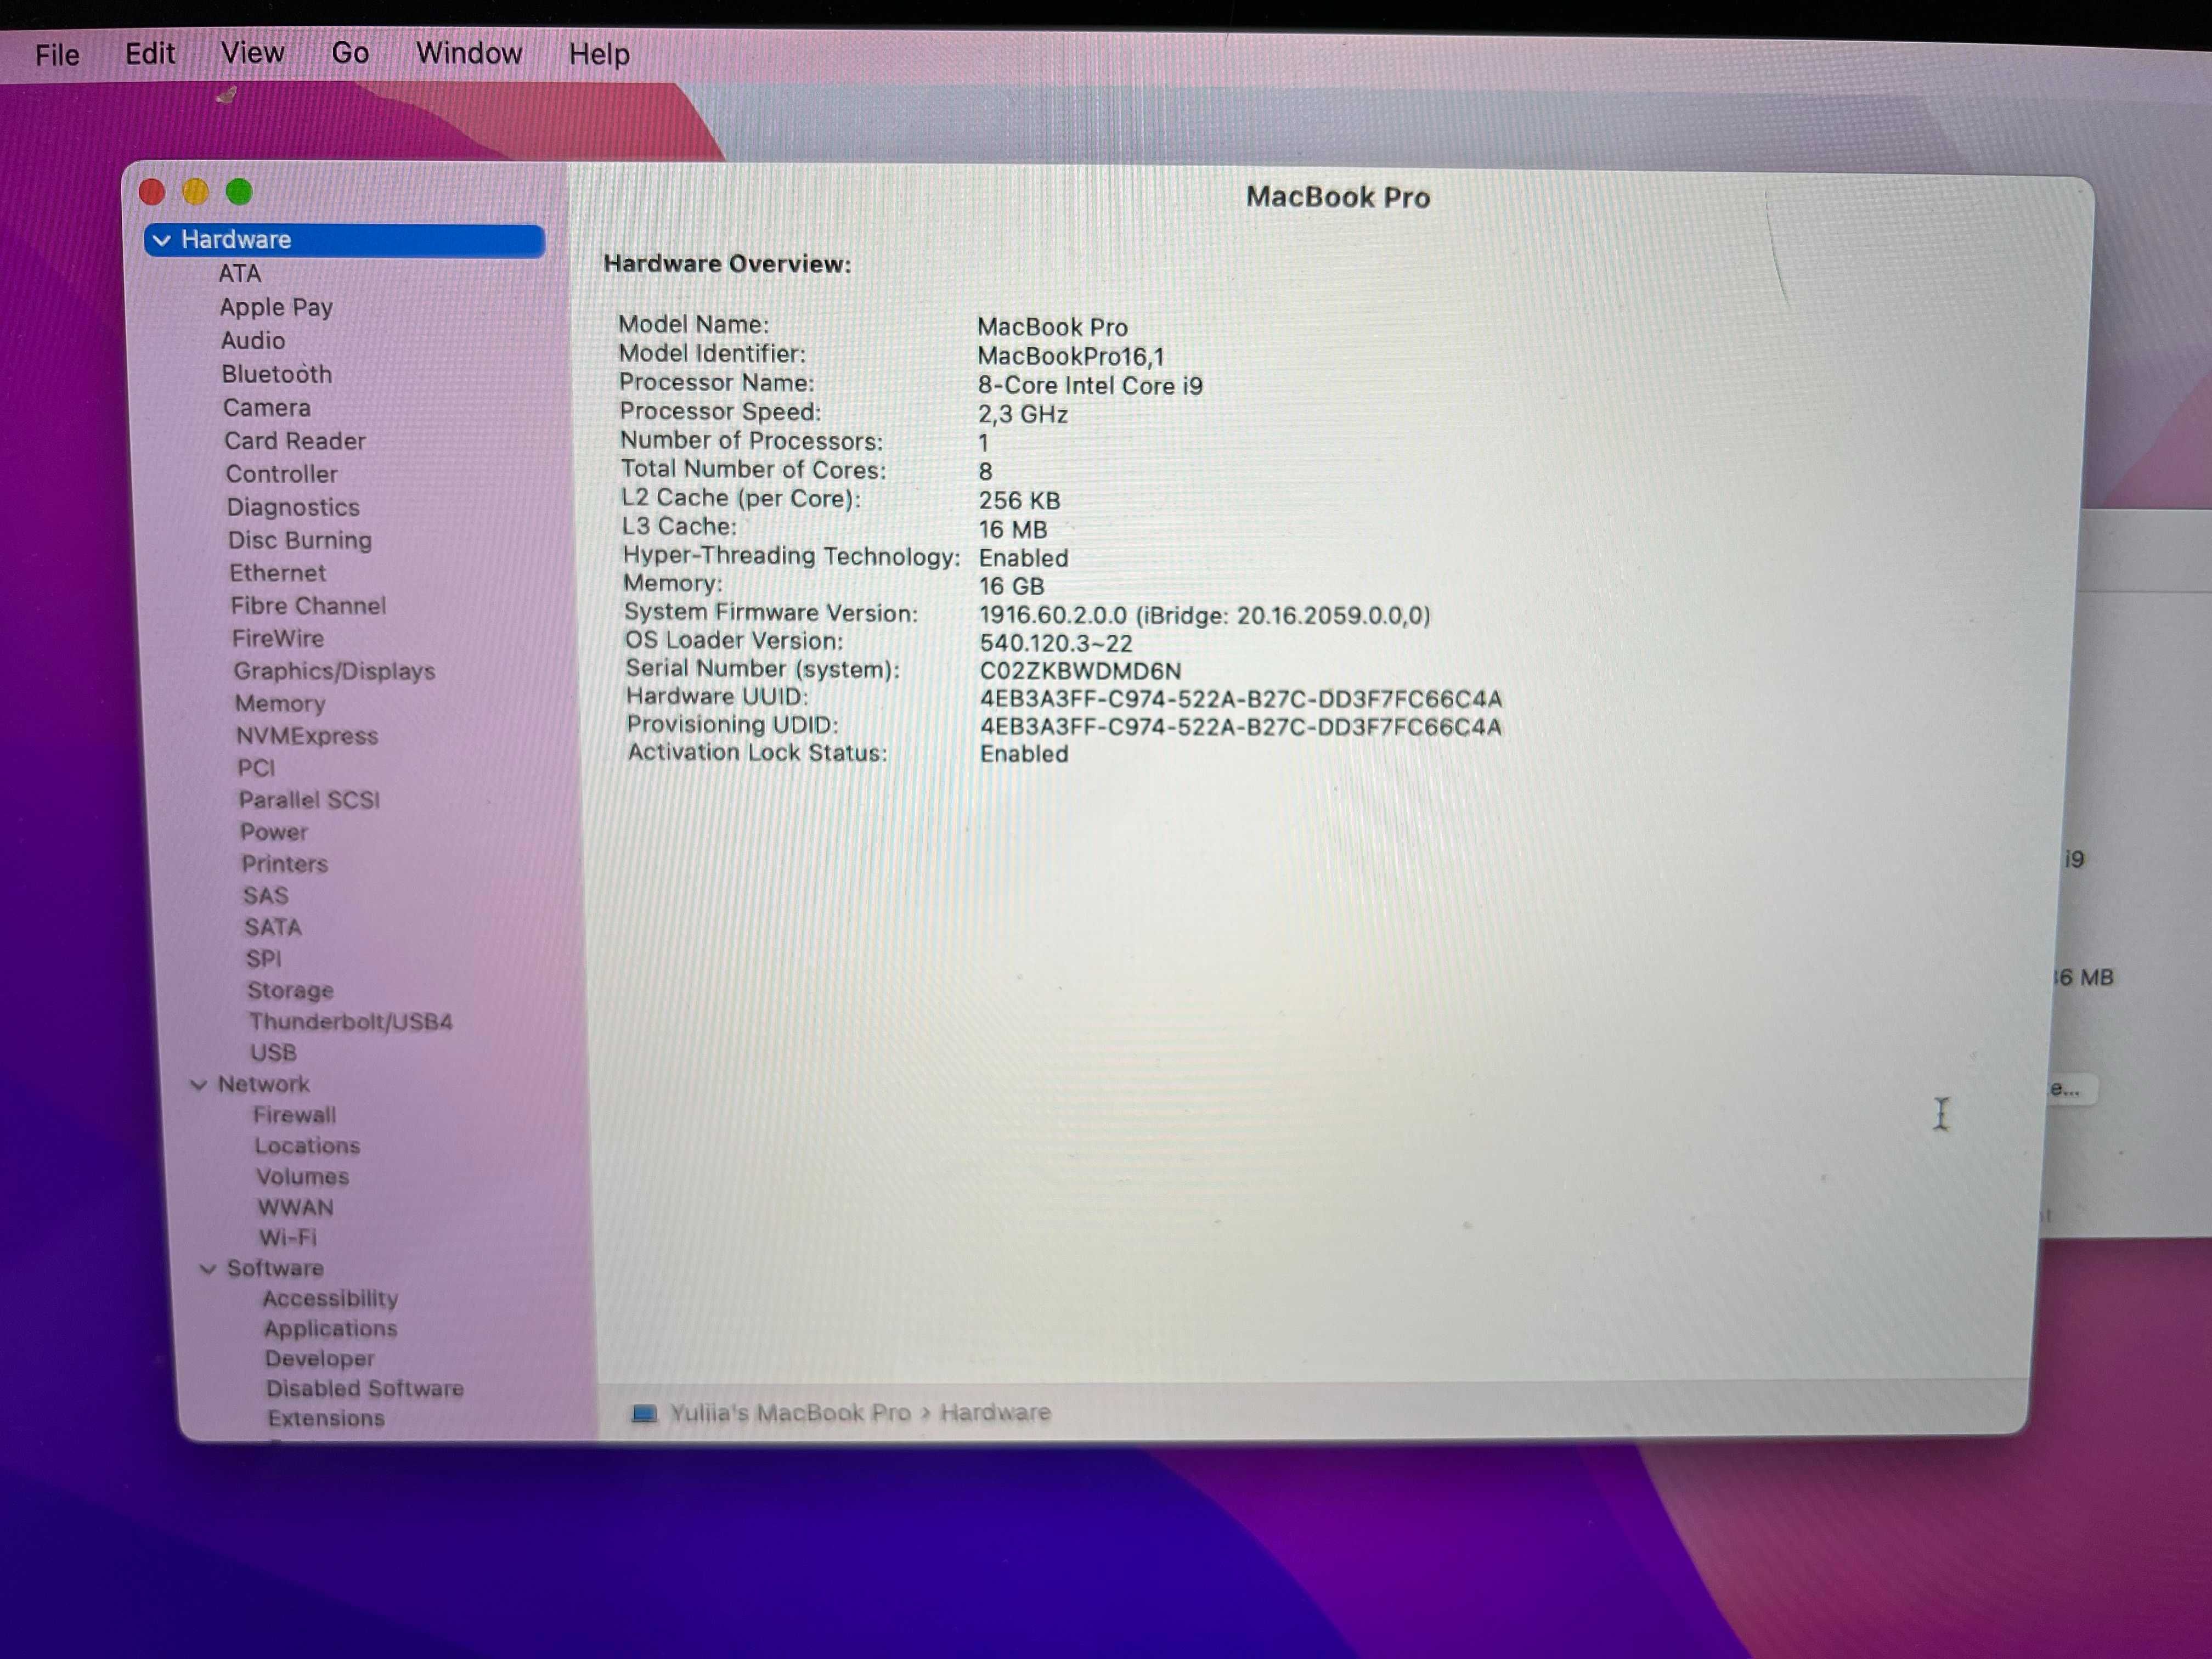
Task: Select Apple Pay in the sidebar
Action: coord(276,307)
